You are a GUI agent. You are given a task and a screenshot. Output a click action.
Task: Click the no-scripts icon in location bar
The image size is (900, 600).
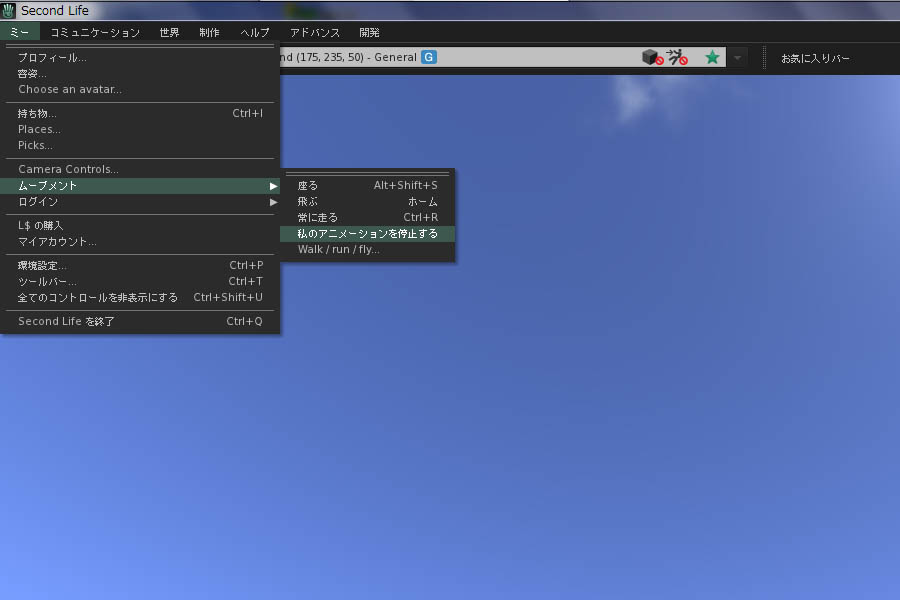(x=677, y=57)
